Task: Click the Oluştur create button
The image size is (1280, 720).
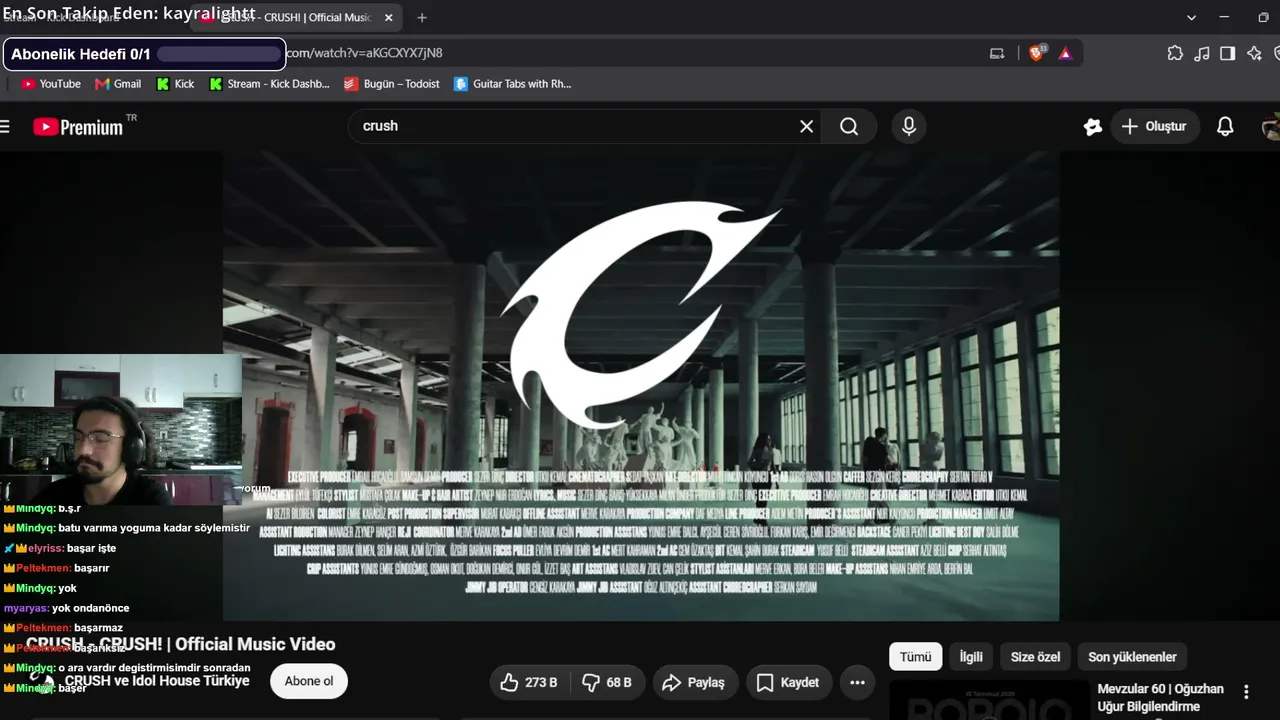Action: pyautogui.click(x=1155, y=126)
